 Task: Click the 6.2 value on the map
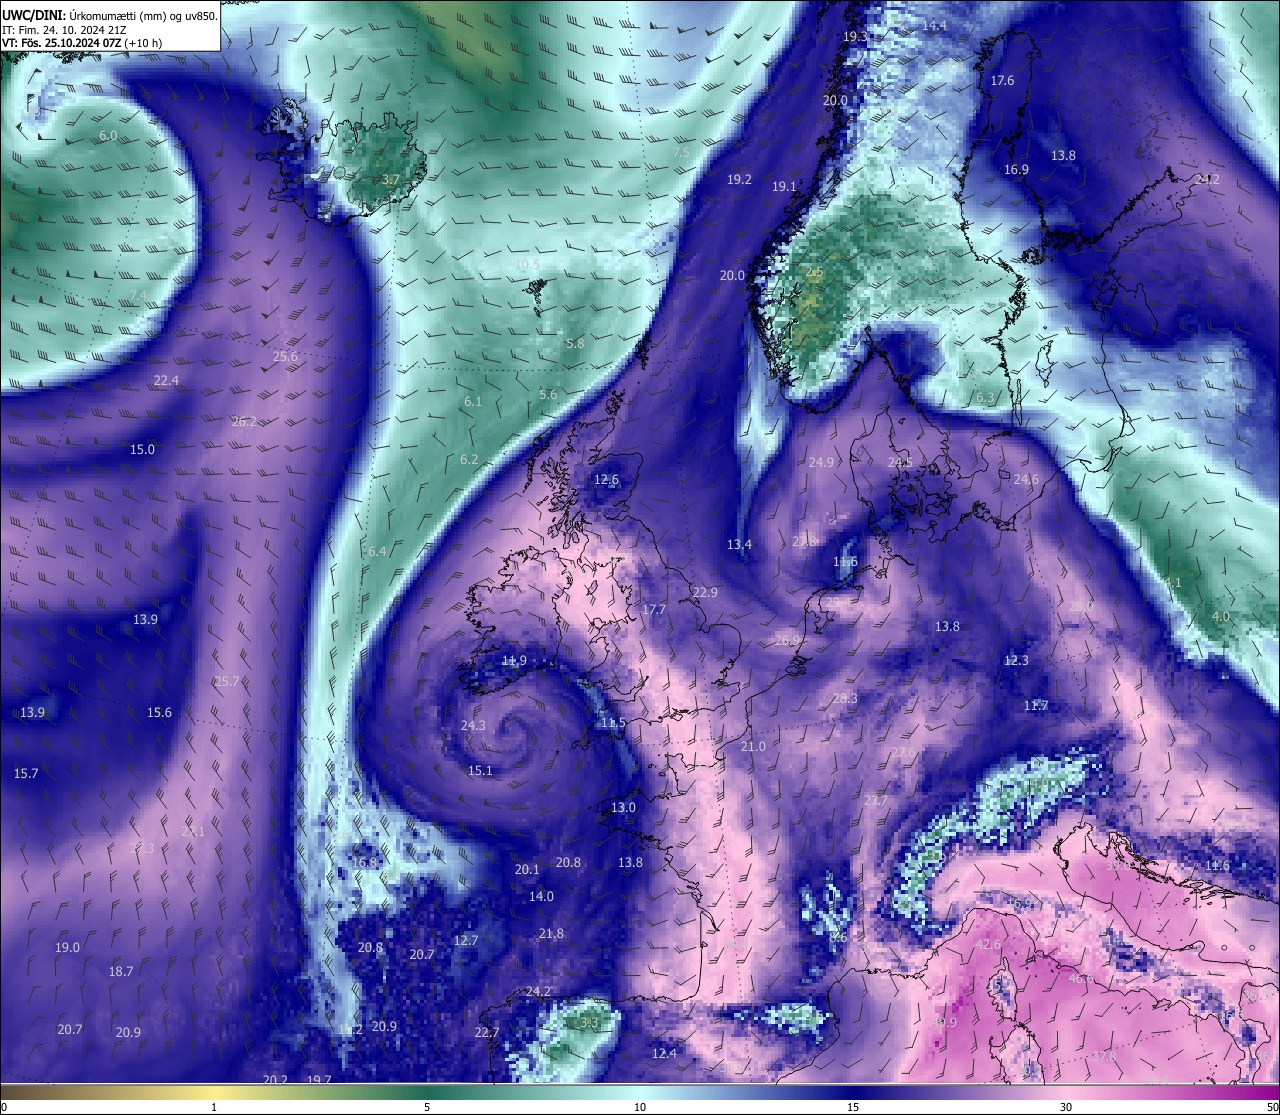[x=469, y=459]
